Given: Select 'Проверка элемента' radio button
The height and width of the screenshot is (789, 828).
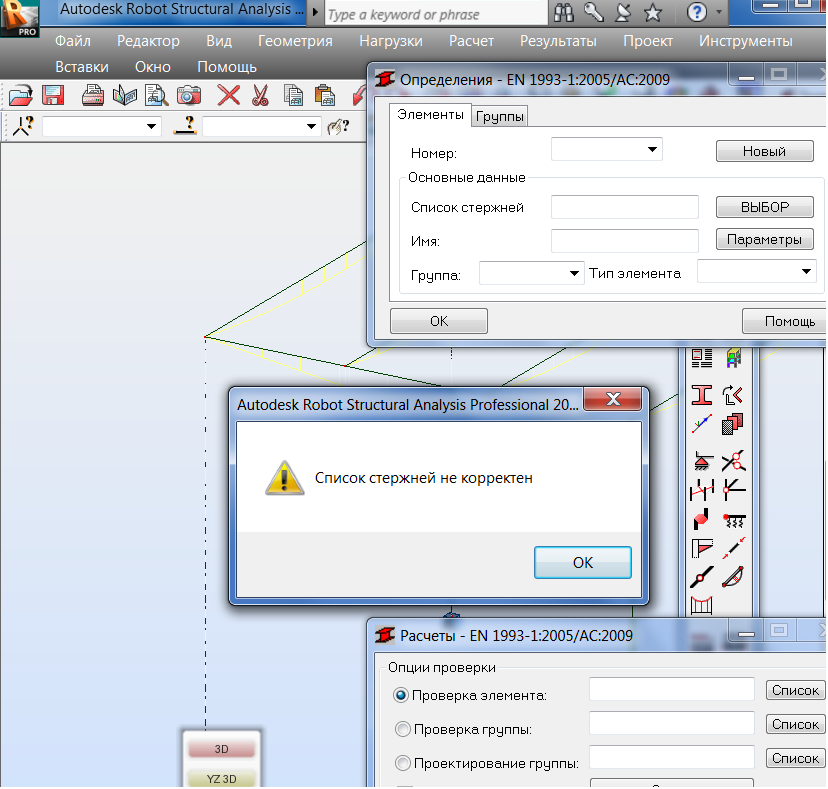Looking at the screenshot, I should 401,696.
